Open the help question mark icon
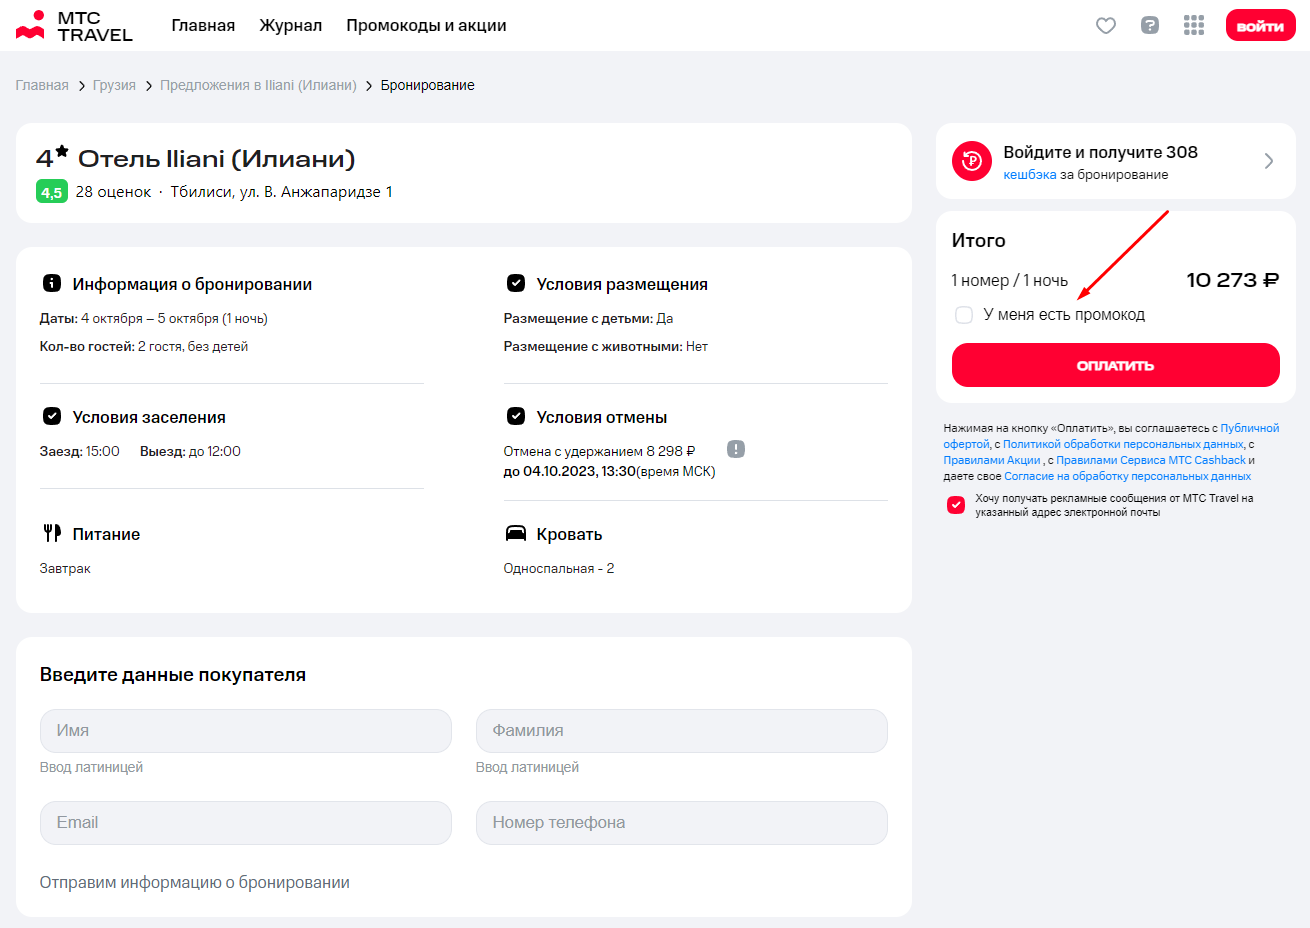 pos(1150,25)
